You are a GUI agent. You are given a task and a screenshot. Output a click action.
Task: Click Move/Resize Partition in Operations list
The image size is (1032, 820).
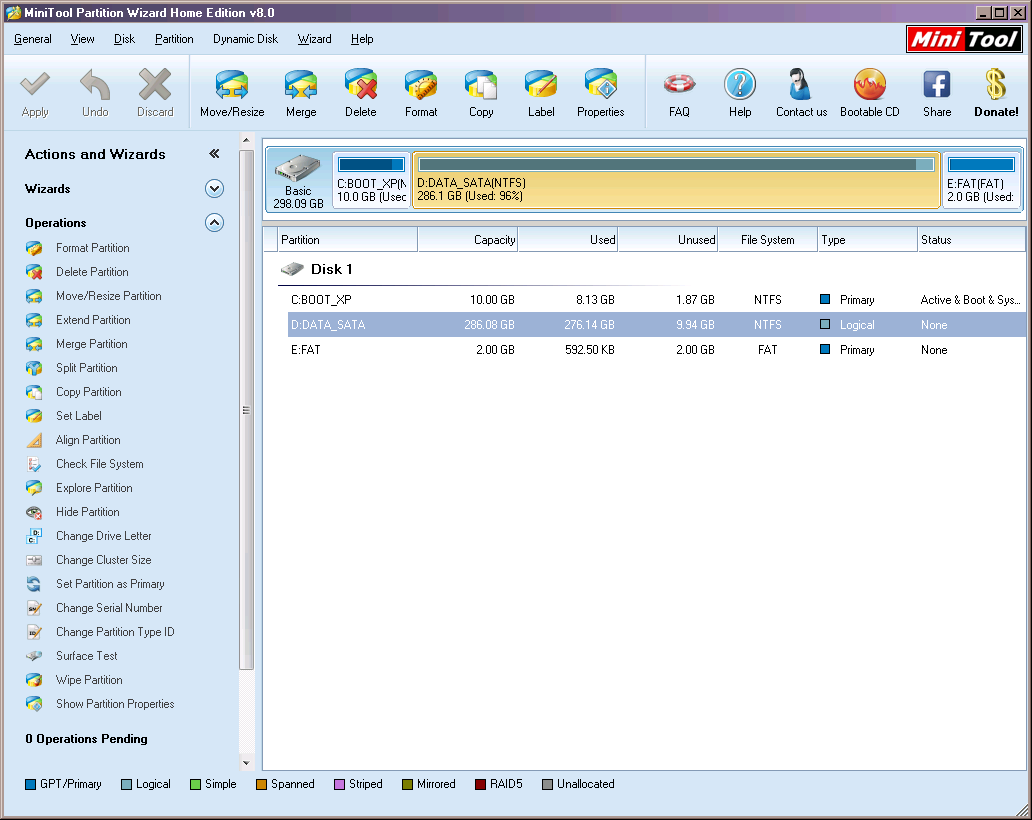pos(109,296)
